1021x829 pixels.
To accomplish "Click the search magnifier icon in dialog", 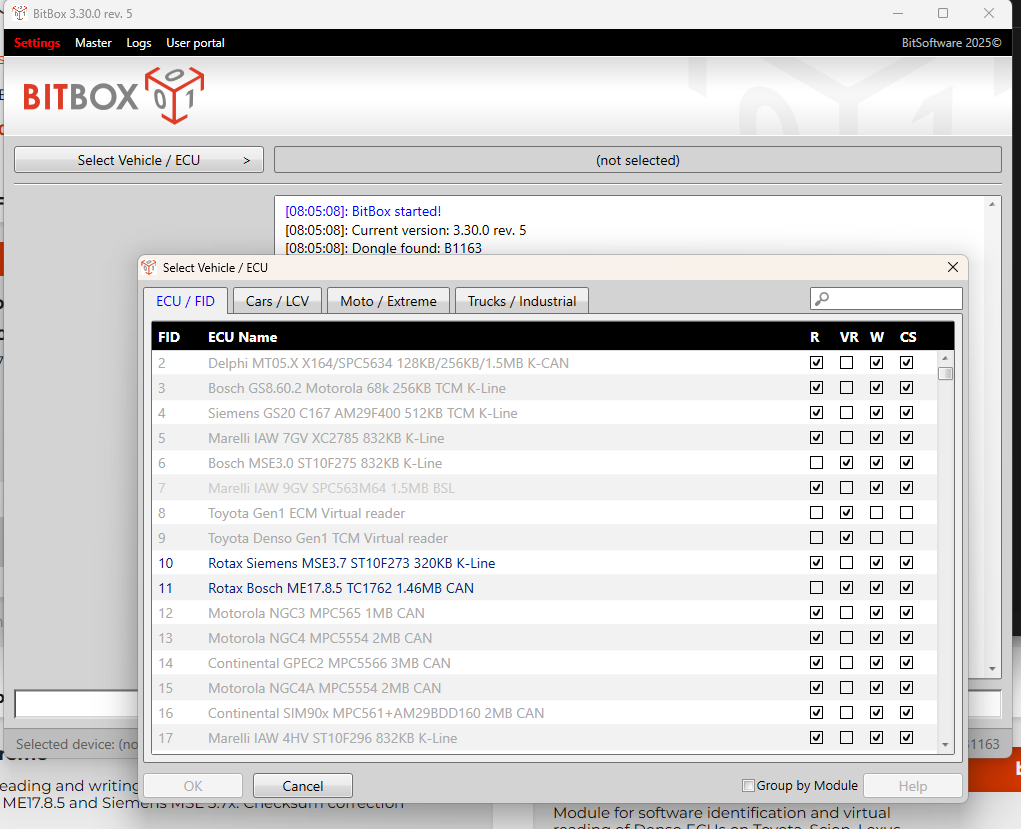I will pos(822,299).
